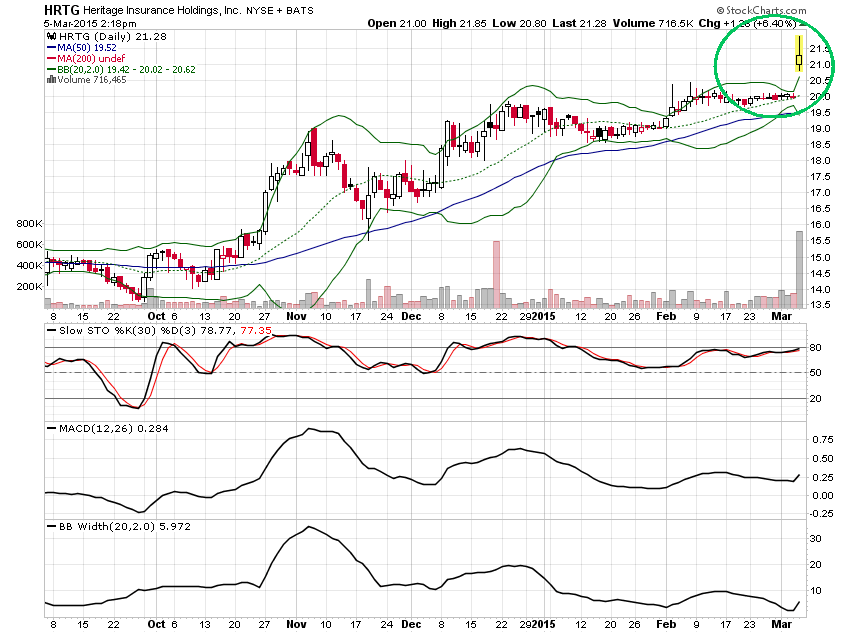Click the 13.5 price axis label

[x=820, y=304]
